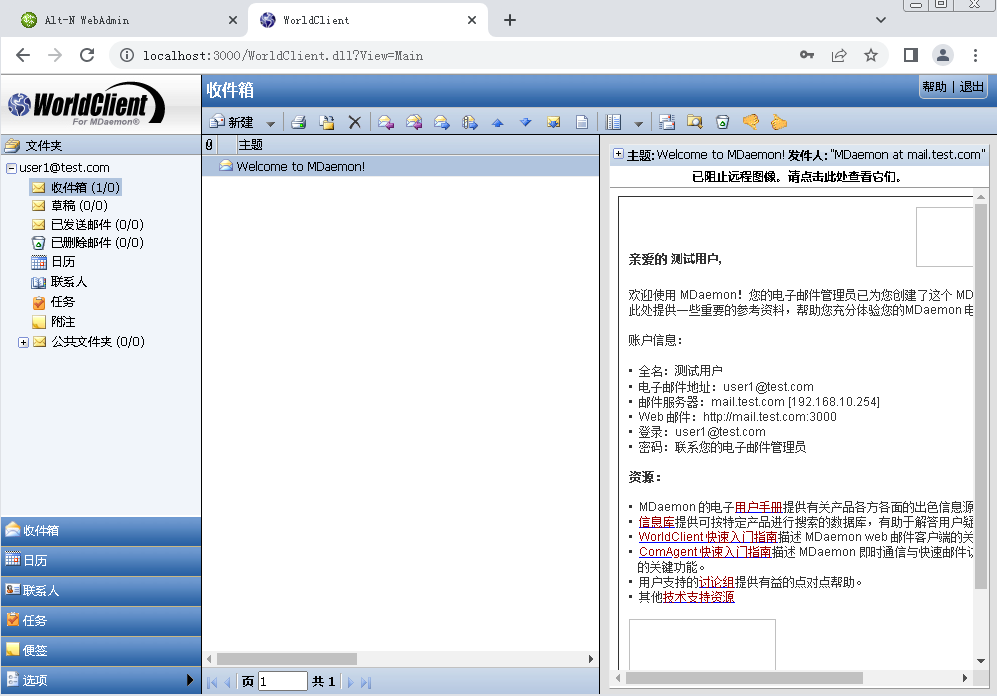The height and width of the screenshot is (696, 997).
Task: Select the Welcome to MDaemon! message
Action: (401, 167)
